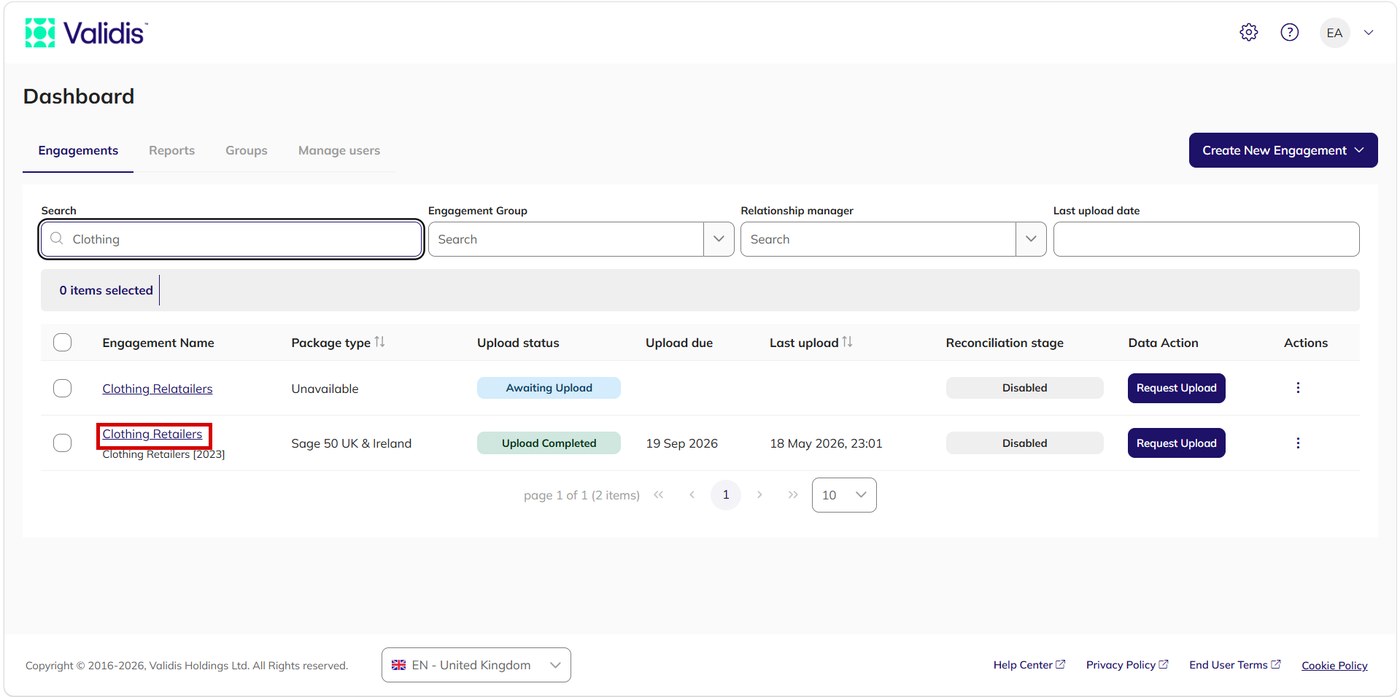The image size is (1400, 697).
Task: Expand the Engagement Group dropdown
Action: [719, 239]
